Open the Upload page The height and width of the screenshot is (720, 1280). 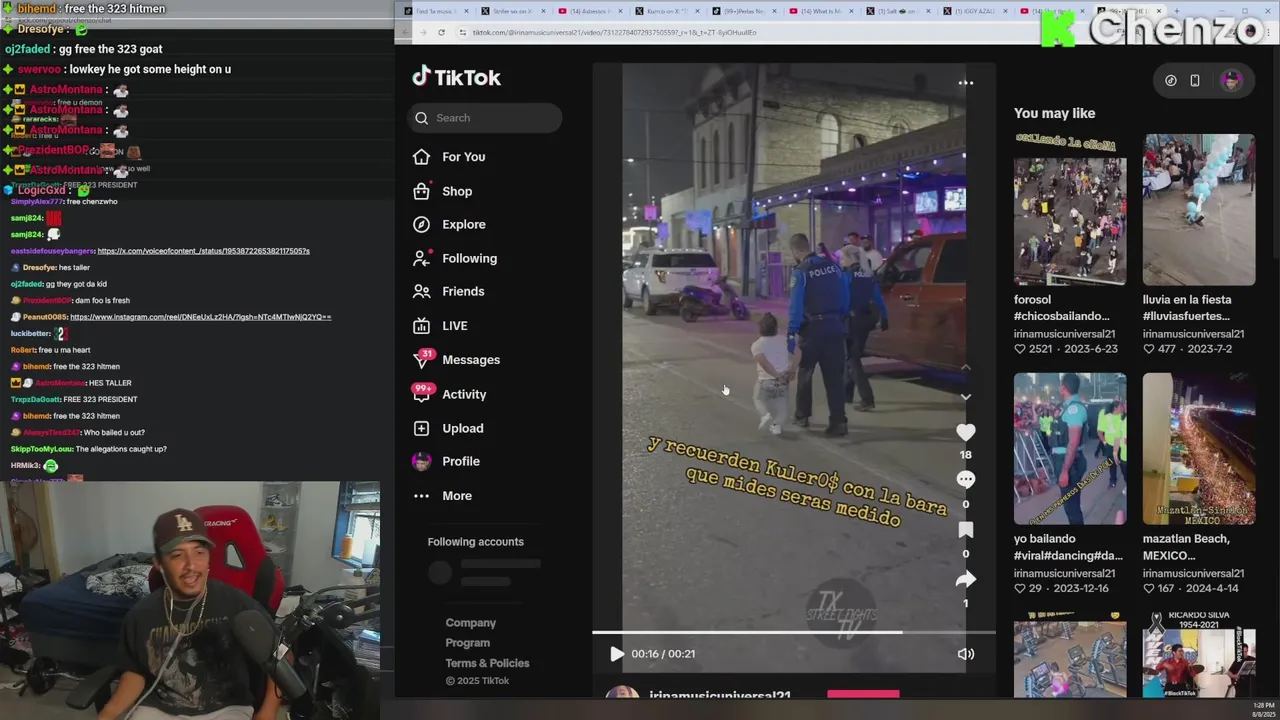(x=462, y=428)
